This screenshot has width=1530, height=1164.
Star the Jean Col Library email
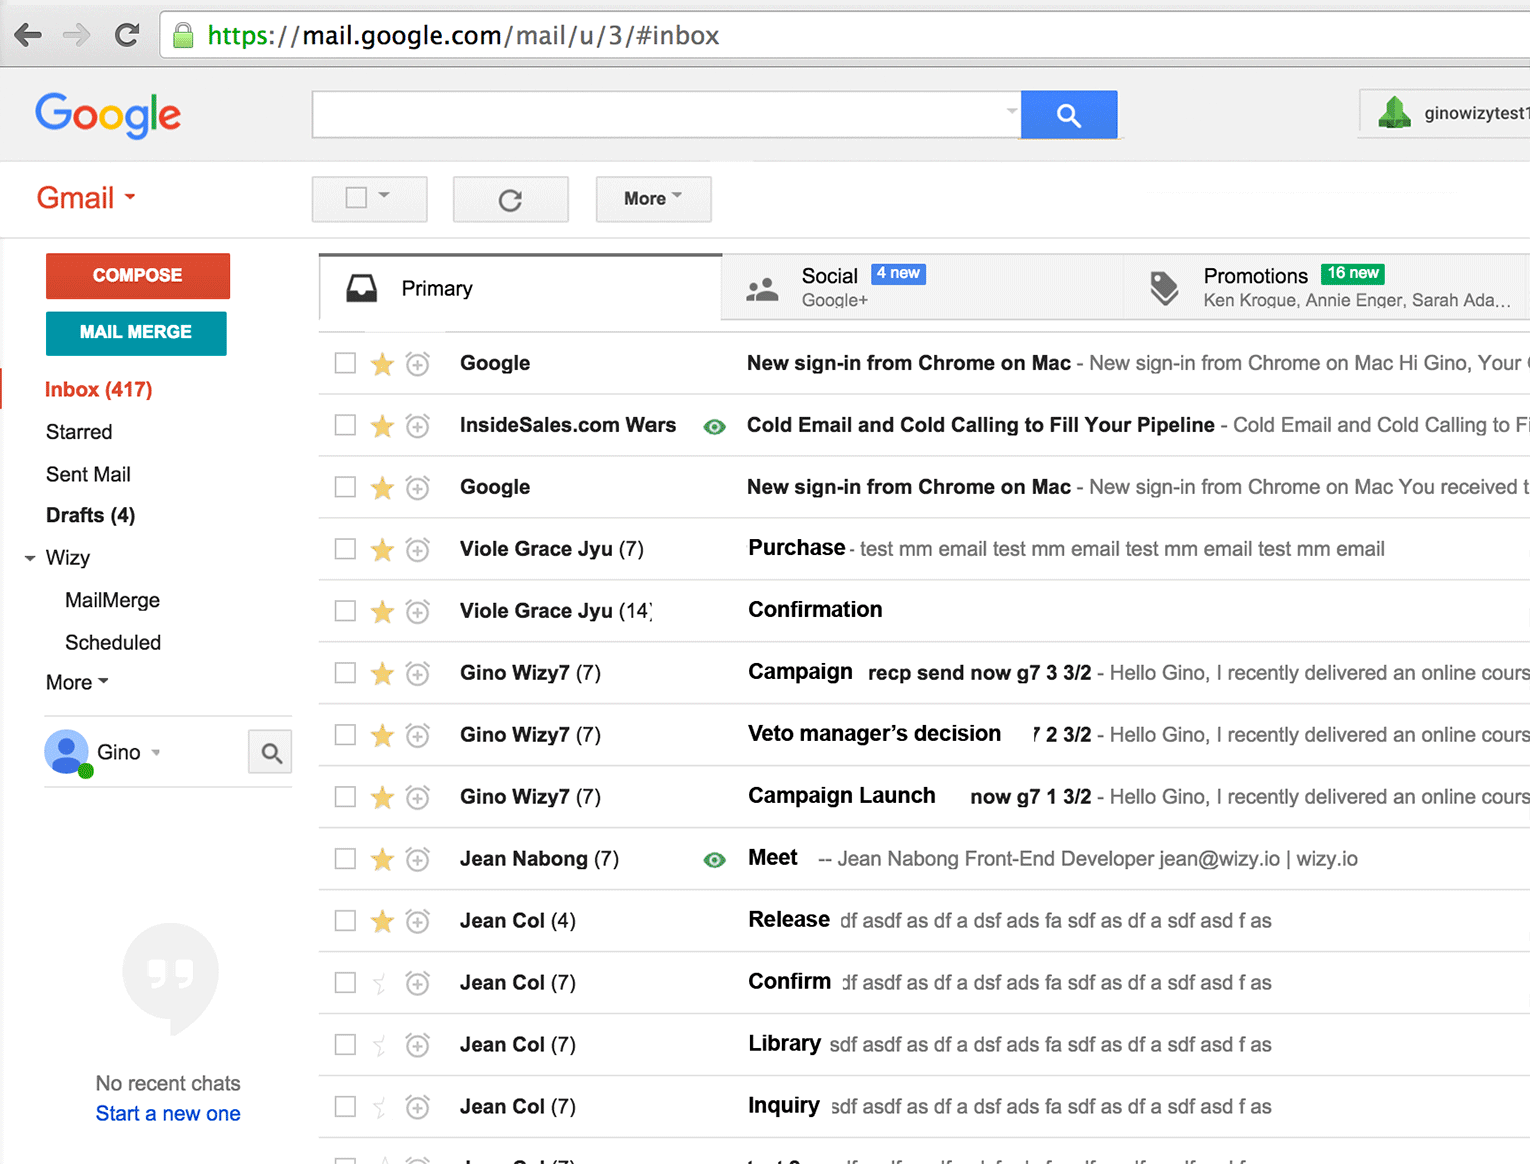click(x=381, y=1046)
